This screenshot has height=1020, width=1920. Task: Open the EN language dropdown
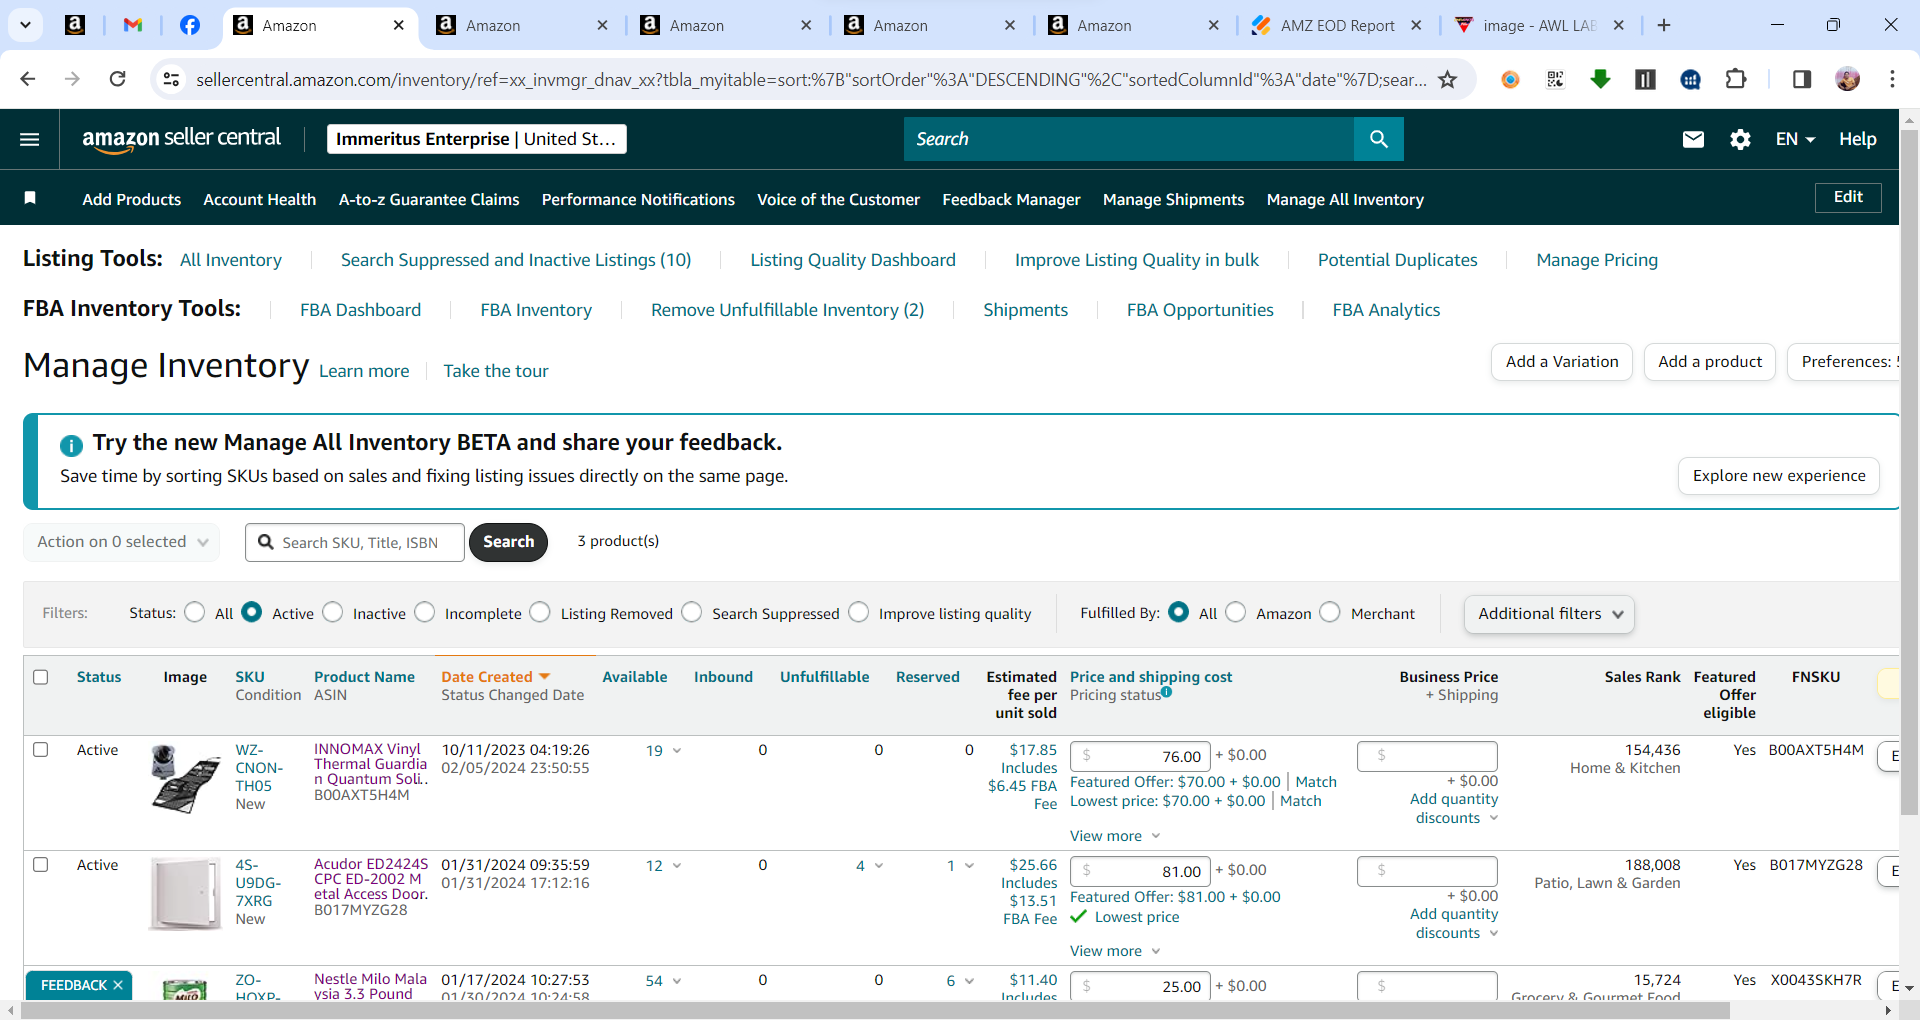click(1795, 139)
